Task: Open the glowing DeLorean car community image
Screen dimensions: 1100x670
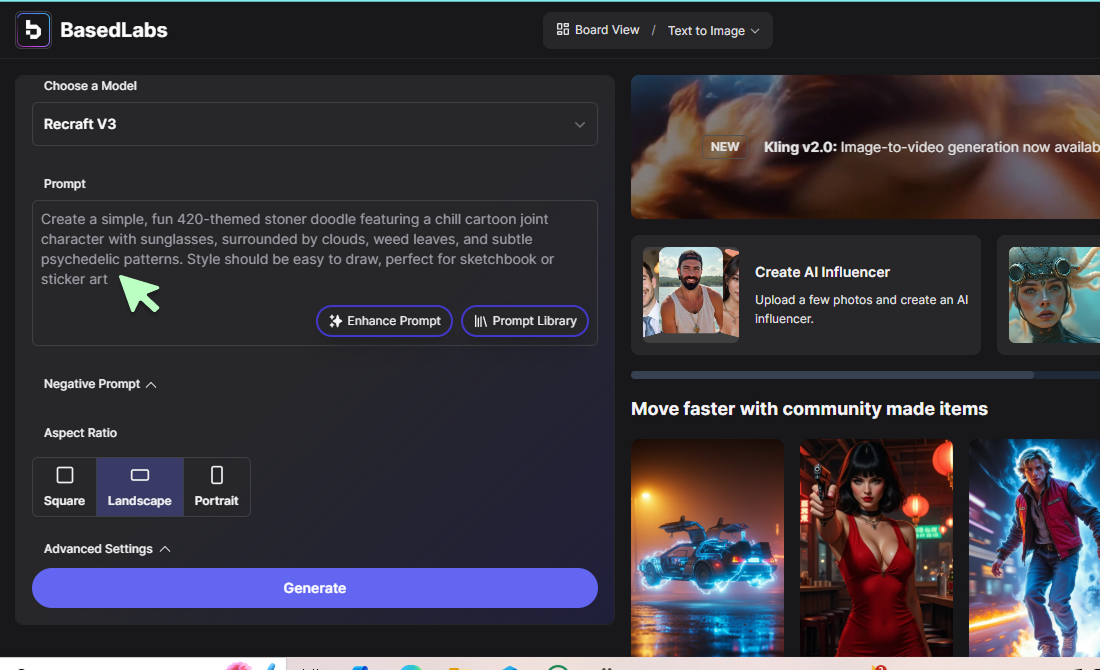Action: coord(707,547)
